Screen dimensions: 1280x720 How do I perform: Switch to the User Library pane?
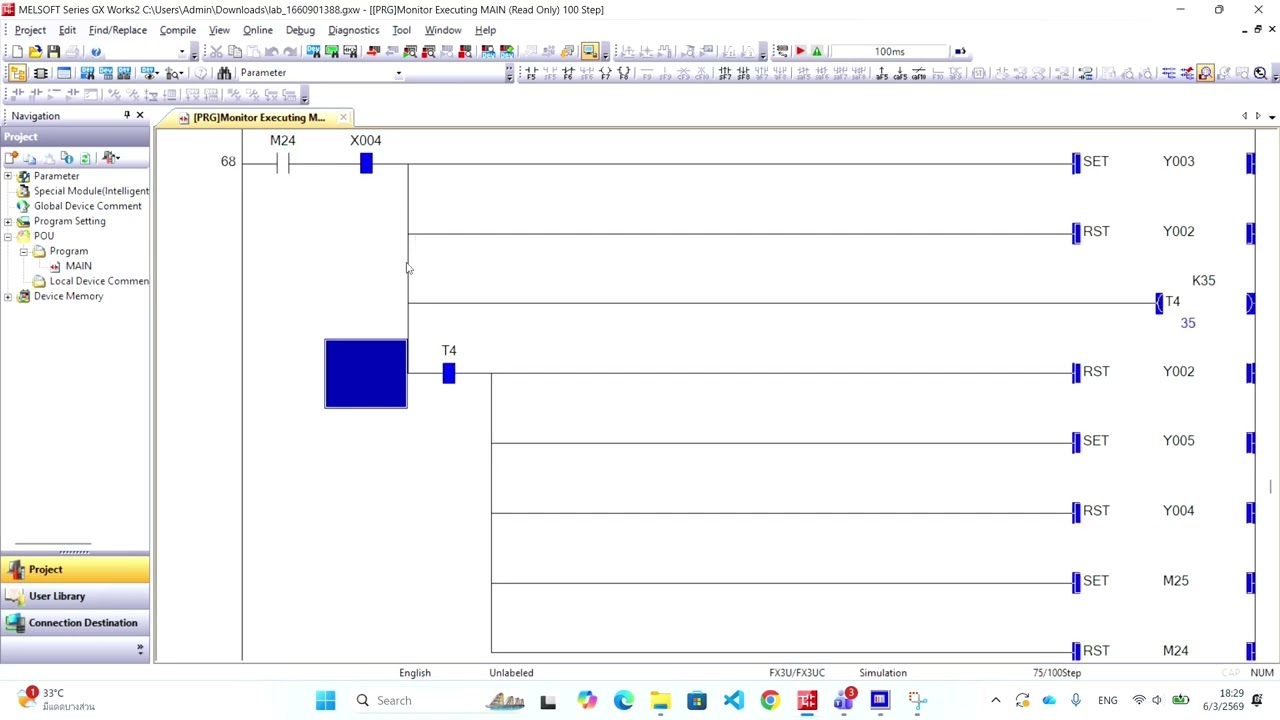pyautogui.click(x=75, y=596)
